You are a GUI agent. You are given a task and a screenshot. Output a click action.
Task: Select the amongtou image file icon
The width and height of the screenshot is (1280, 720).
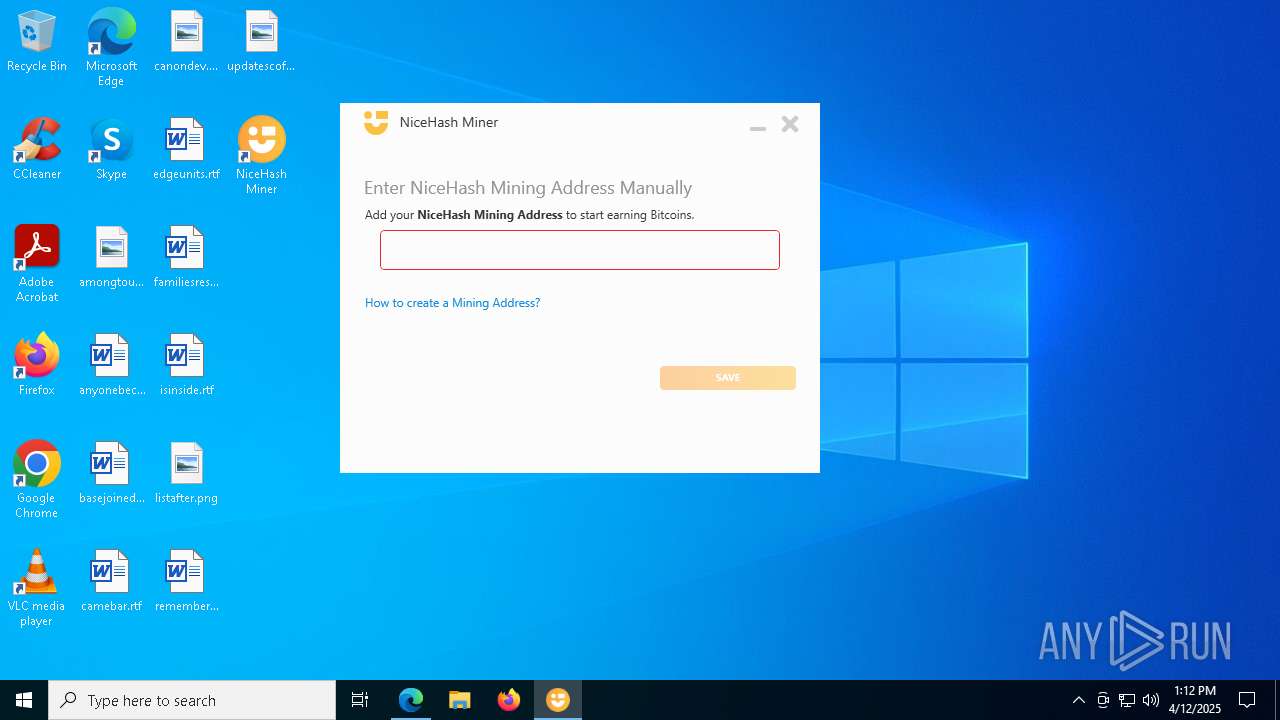coord(111,258)
